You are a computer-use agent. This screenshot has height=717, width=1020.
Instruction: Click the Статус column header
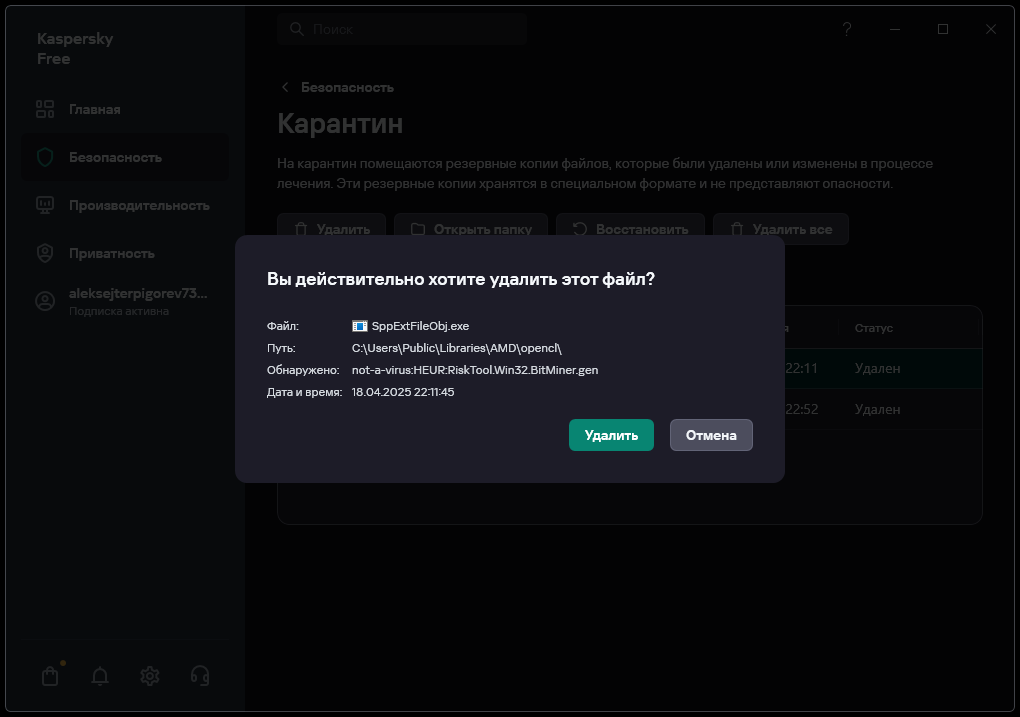[874, 328]
